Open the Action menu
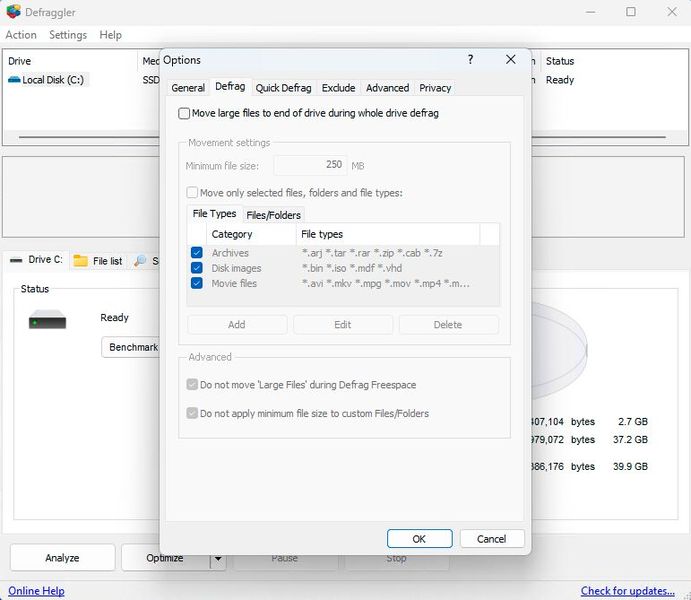This screenshot has height=600, width=691. tap(21, 35)
